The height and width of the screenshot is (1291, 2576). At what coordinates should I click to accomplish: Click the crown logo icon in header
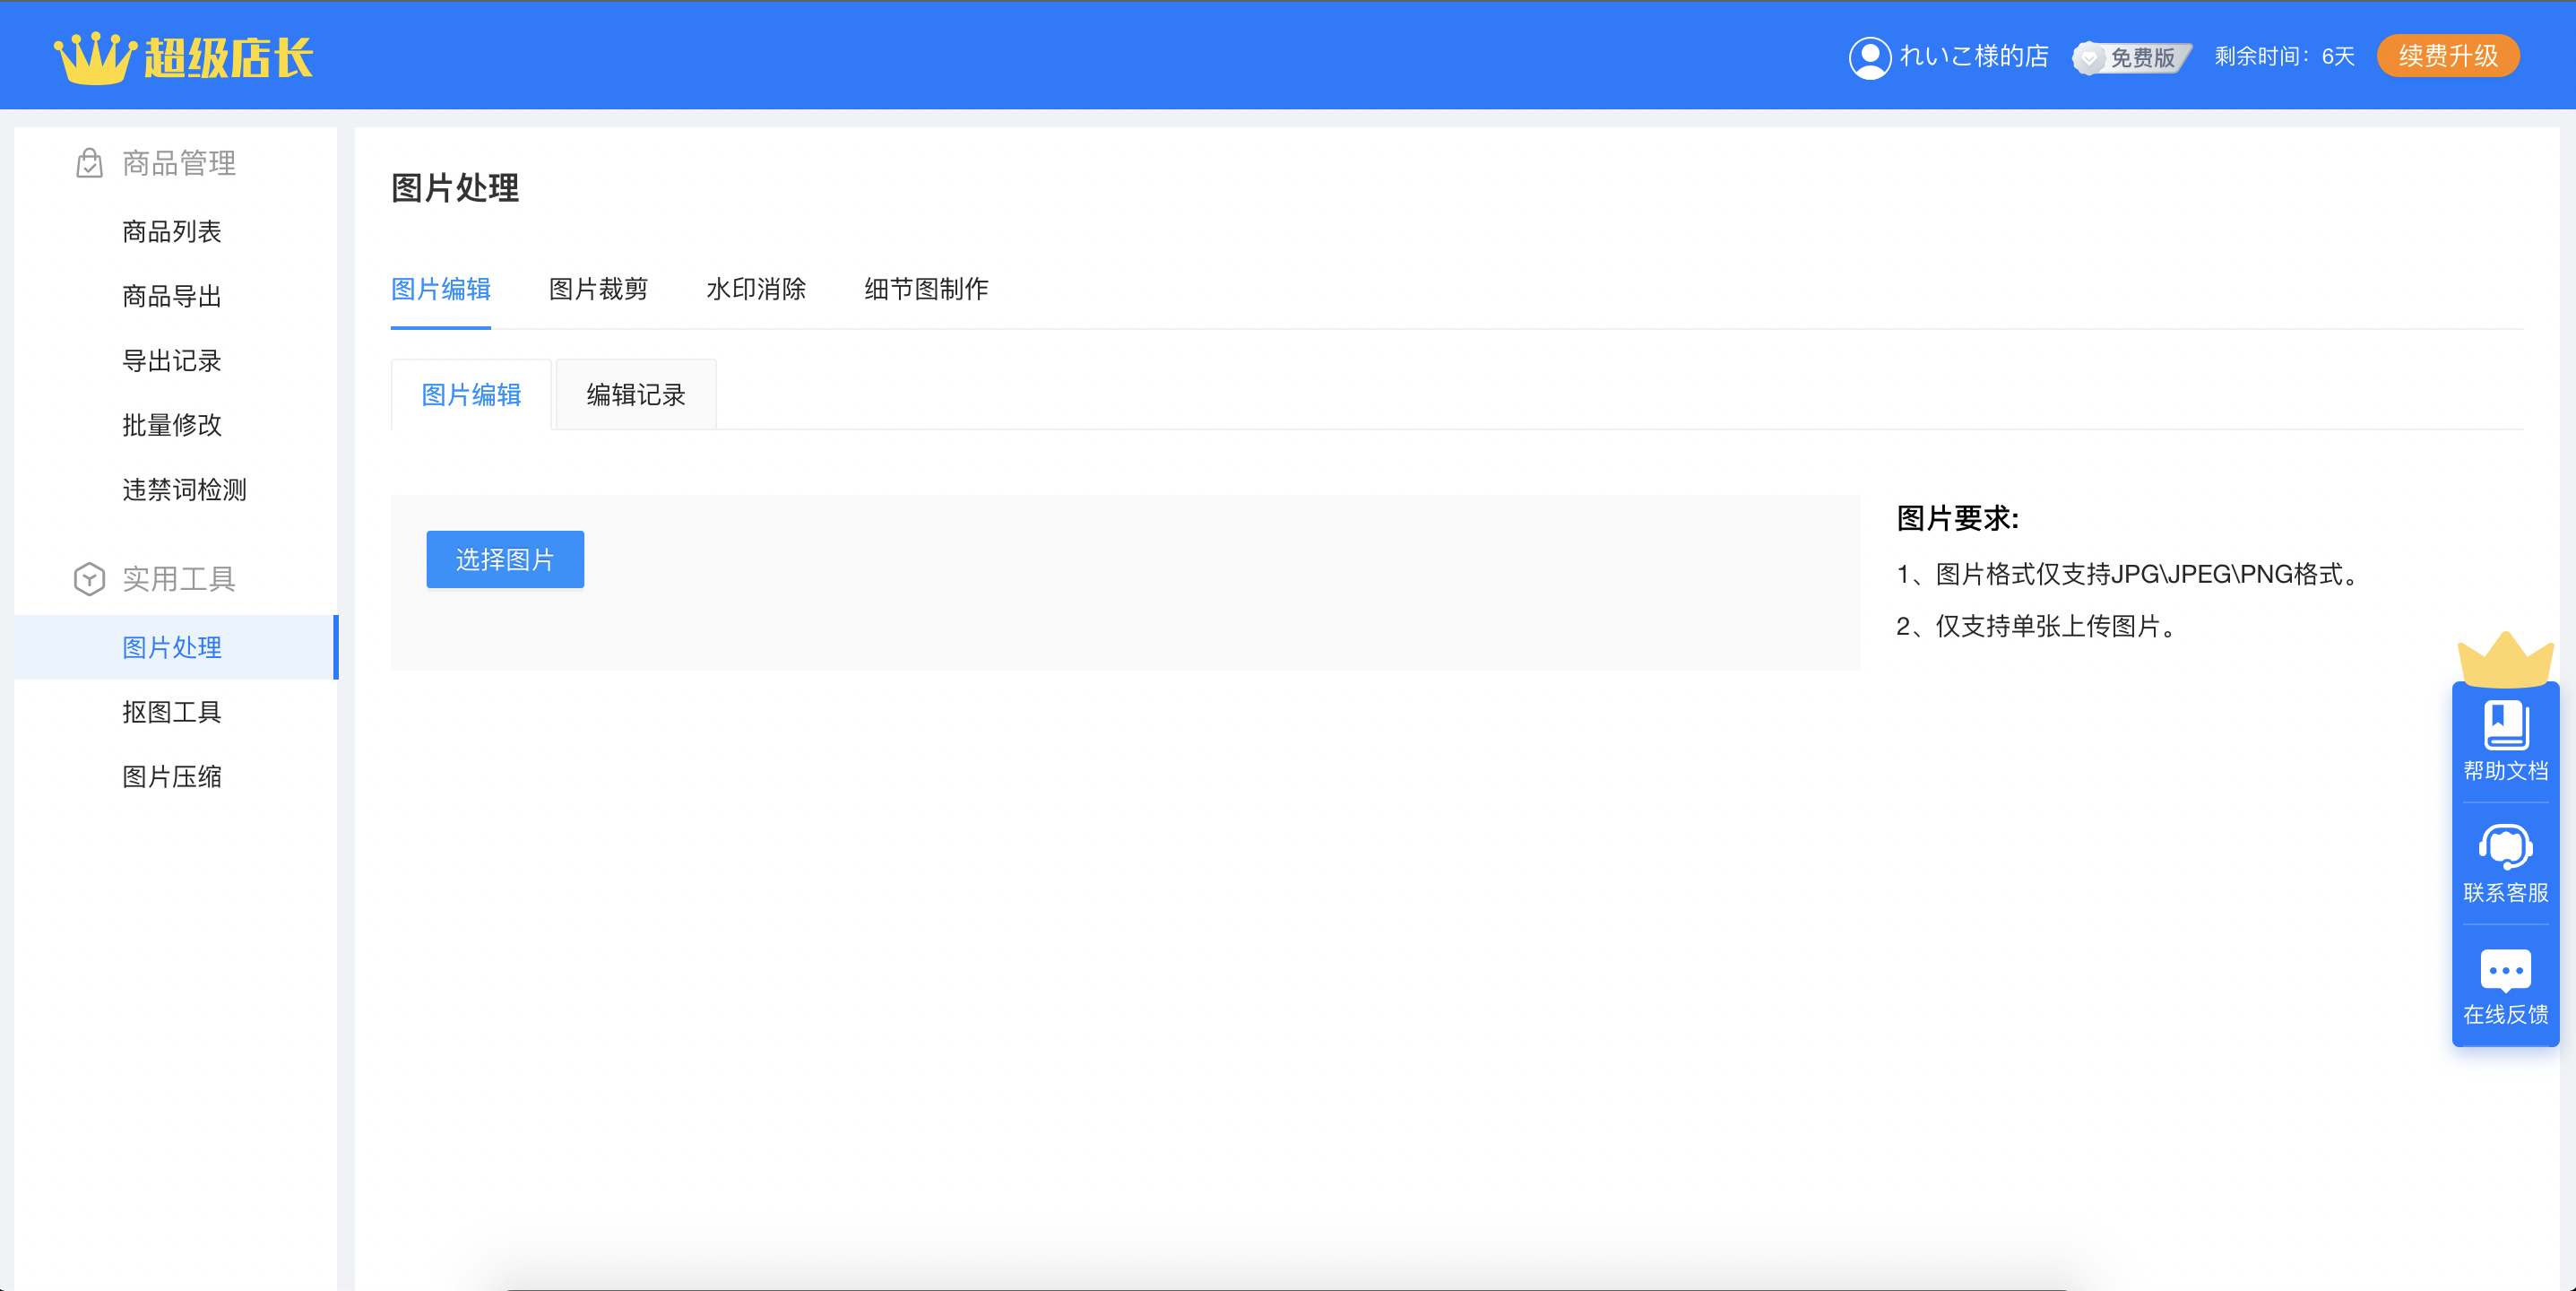click(x=95, y=58)
